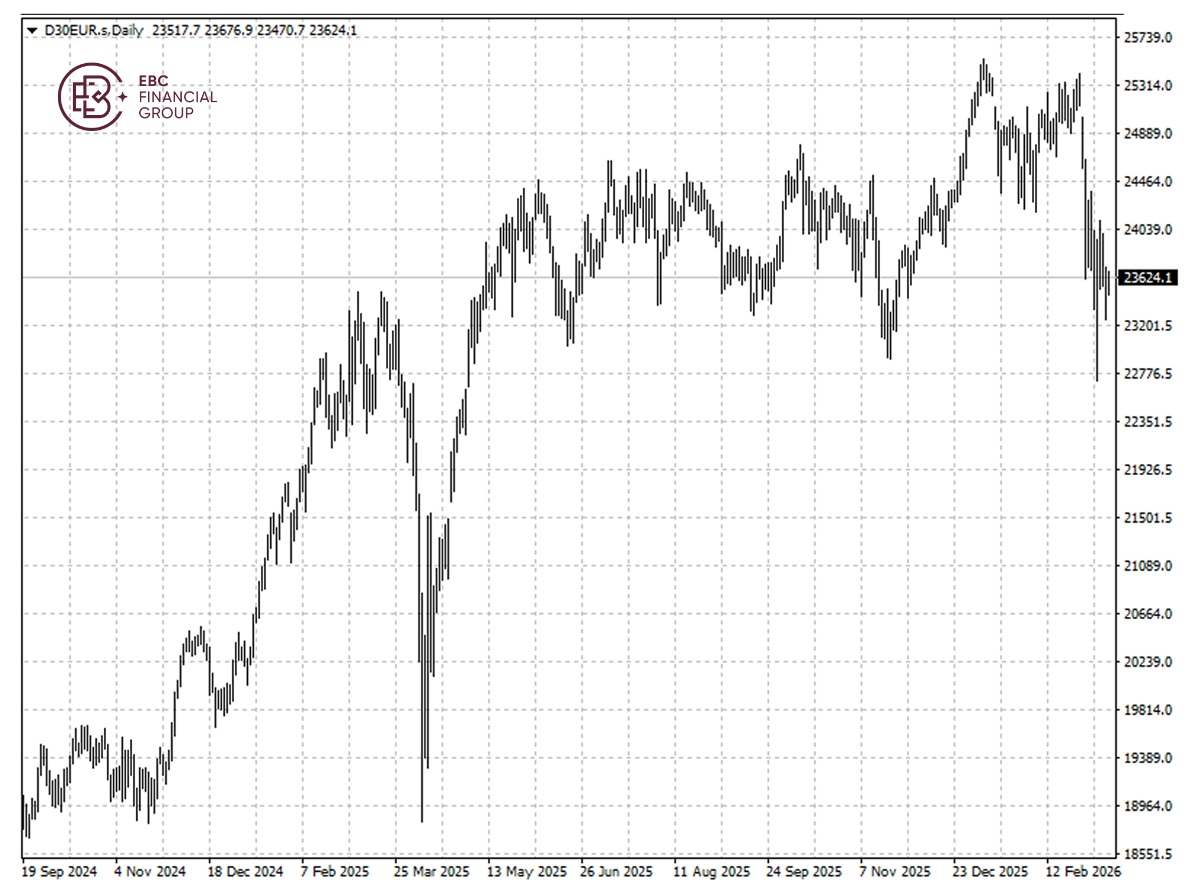Image resolution: width=1200 pixels, height=896 pixels.
Task: Click the 25739.0 price axis label
Action: tap(1148, 37)
